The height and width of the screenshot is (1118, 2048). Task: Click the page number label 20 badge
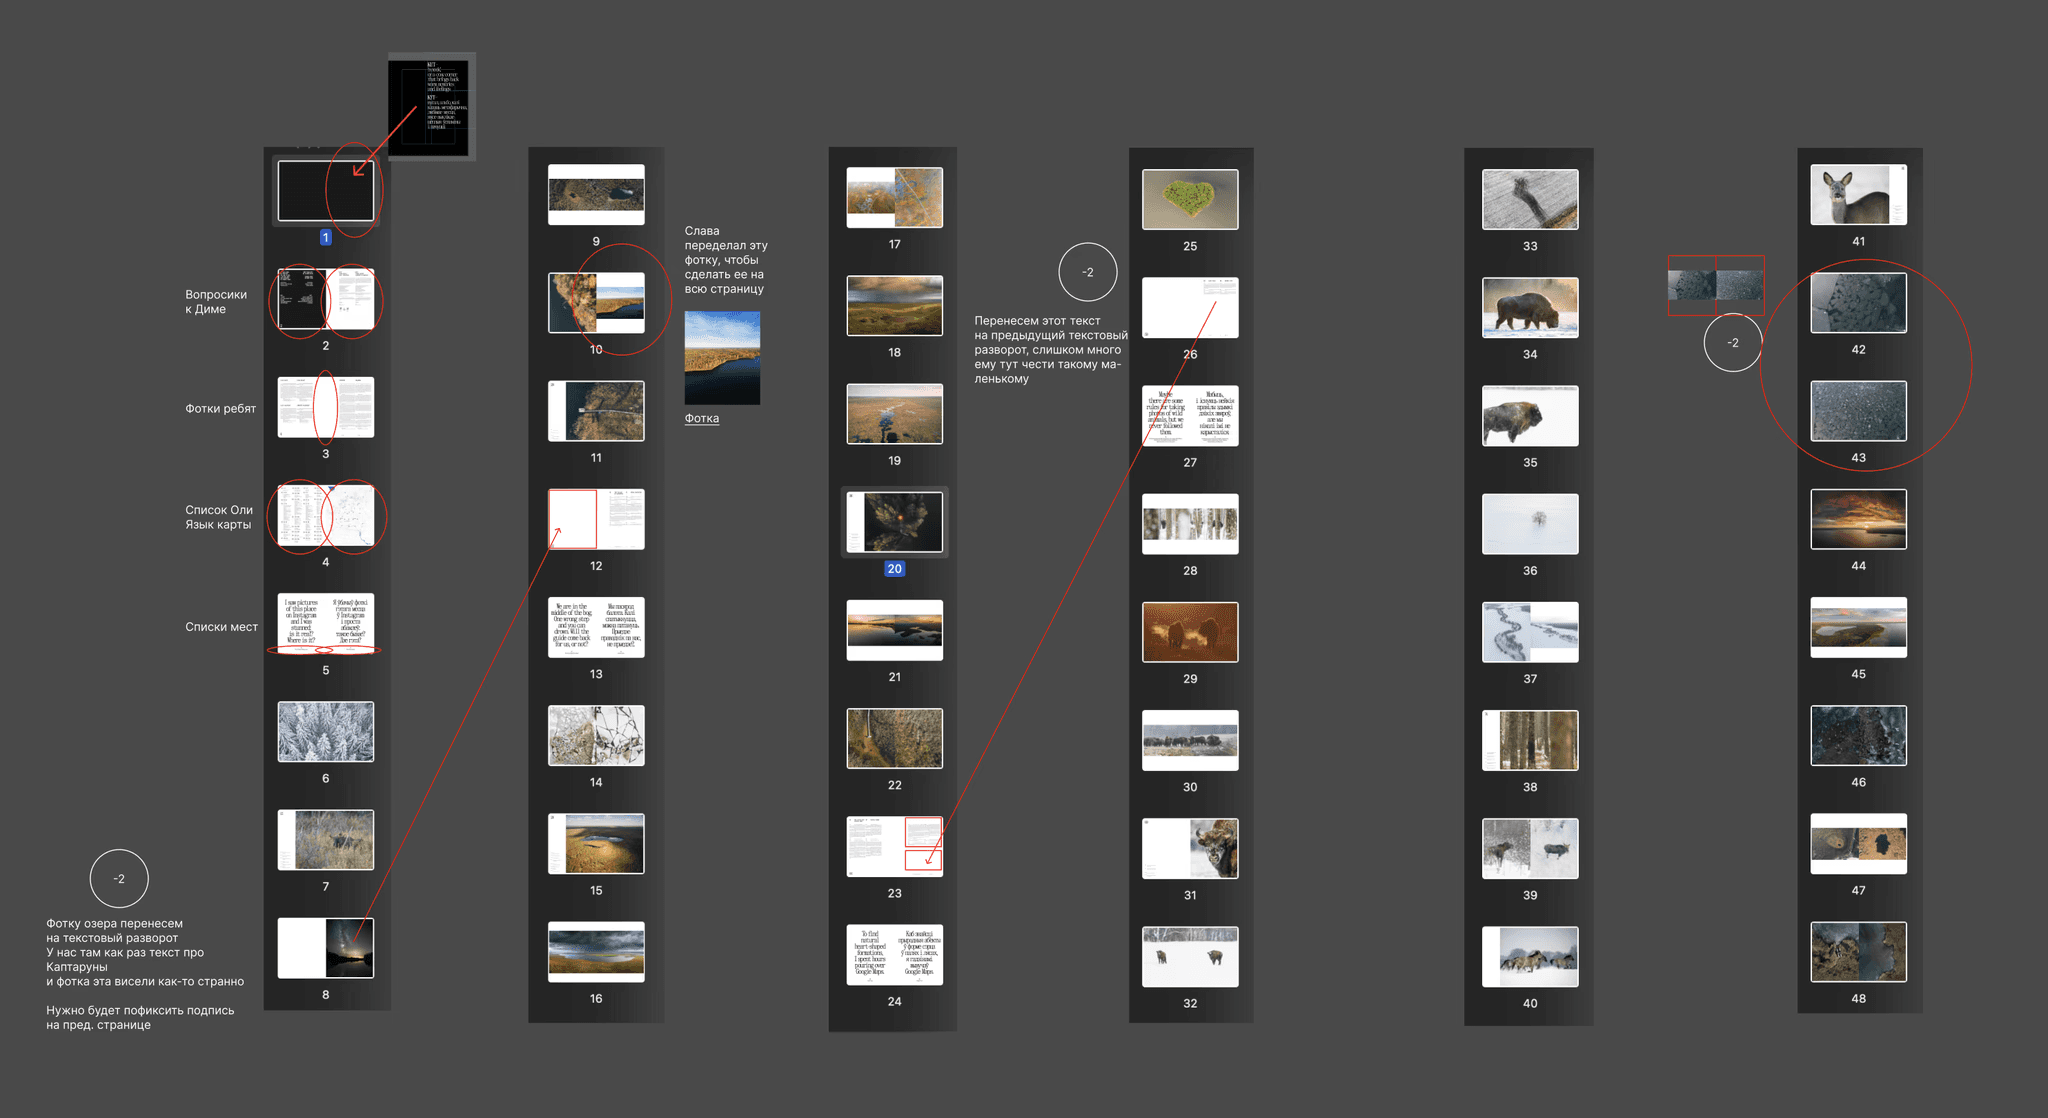[894, 568]
